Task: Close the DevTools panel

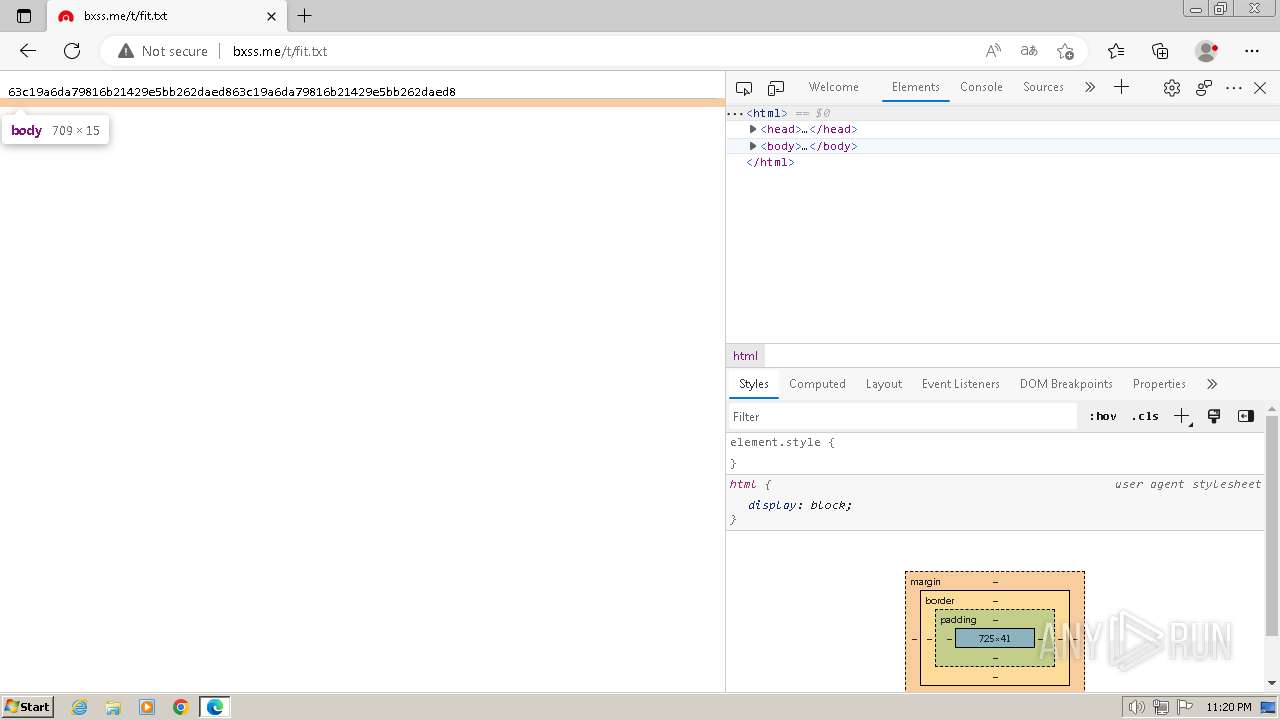Action: coord(1260,88)
